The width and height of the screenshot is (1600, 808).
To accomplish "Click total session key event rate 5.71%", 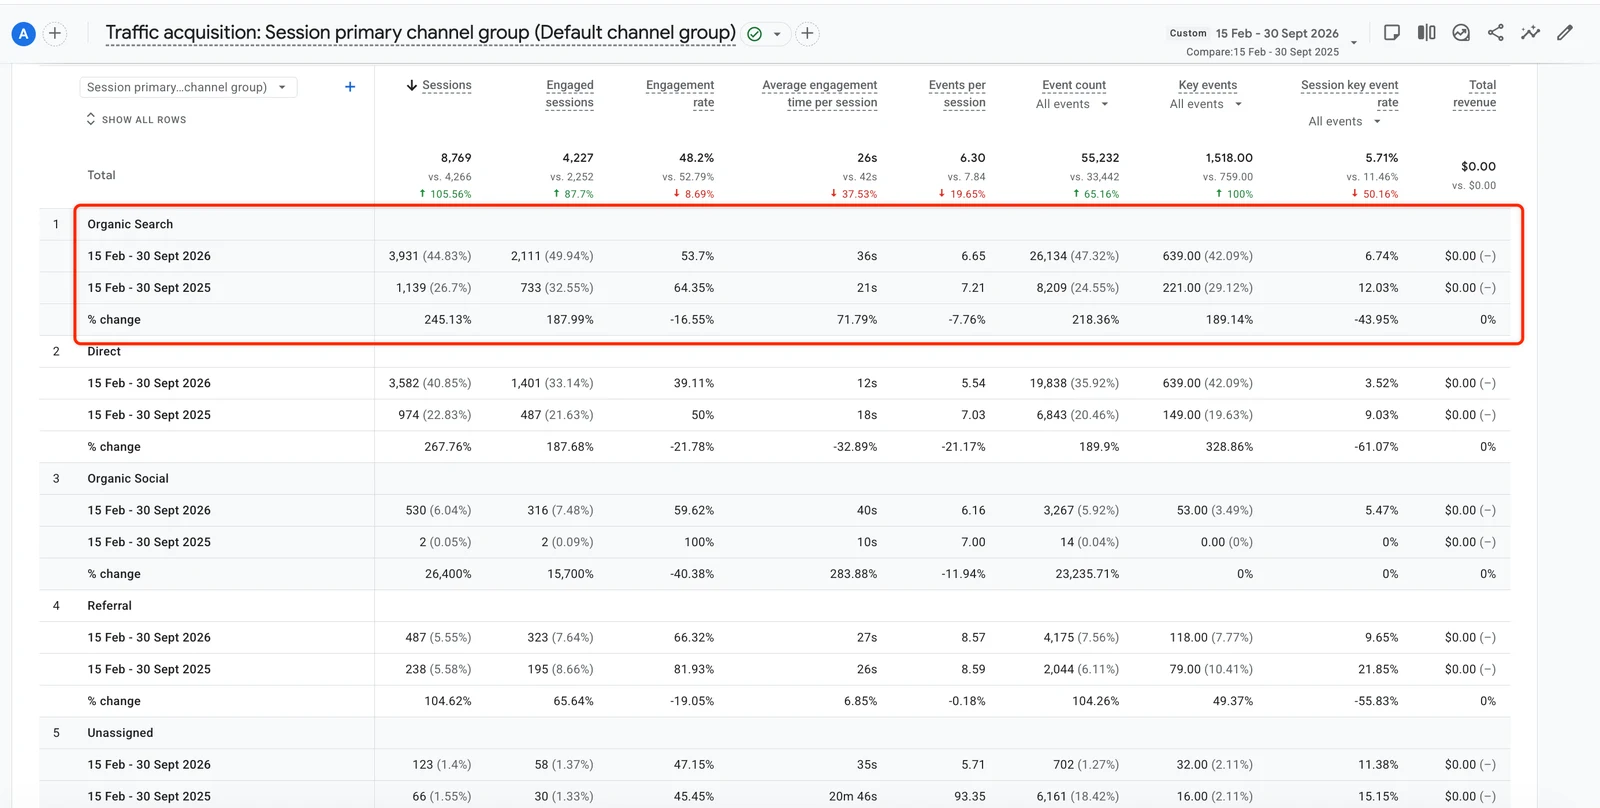I will pos(1382,158).
